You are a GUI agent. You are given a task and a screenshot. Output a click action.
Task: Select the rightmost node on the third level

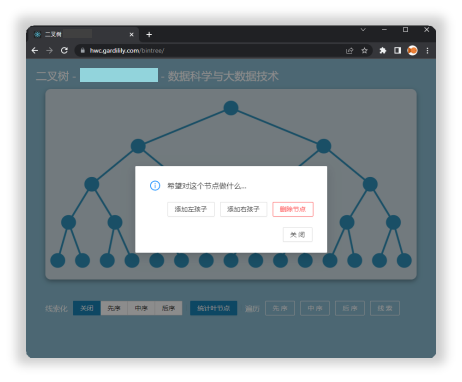point(370,184)
